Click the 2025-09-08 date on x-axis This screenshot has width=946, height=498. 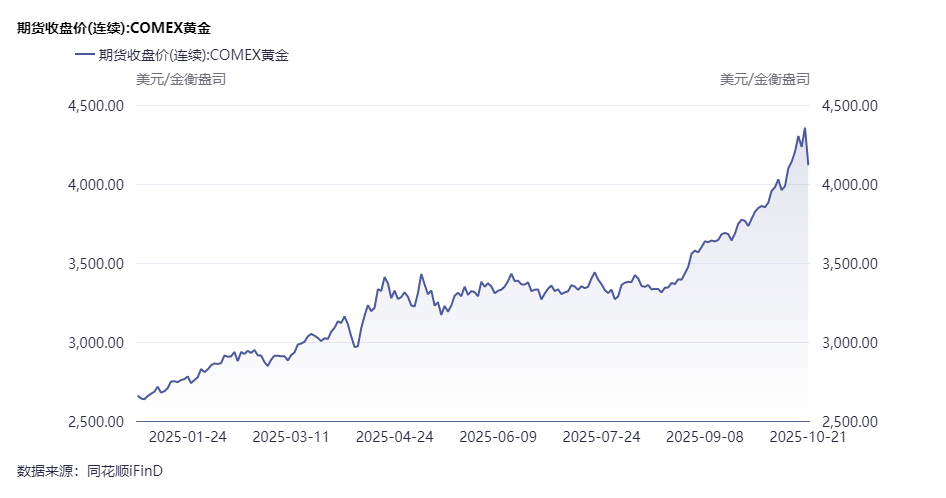(x=705, y=436)
